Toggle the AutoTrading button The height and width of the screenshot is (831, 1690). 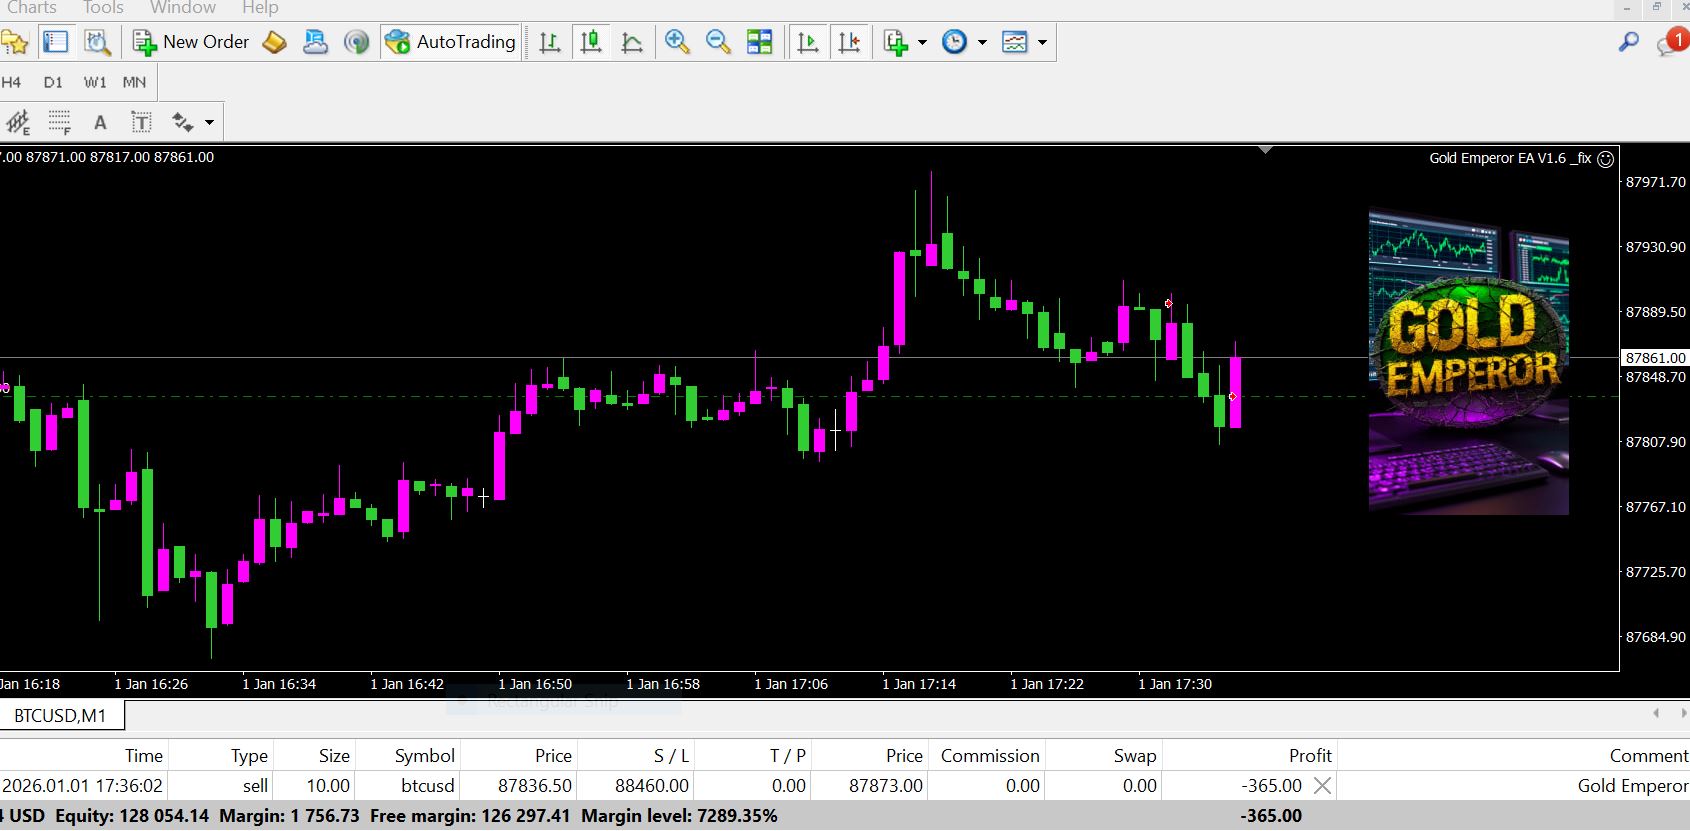[x=451, y=42]
